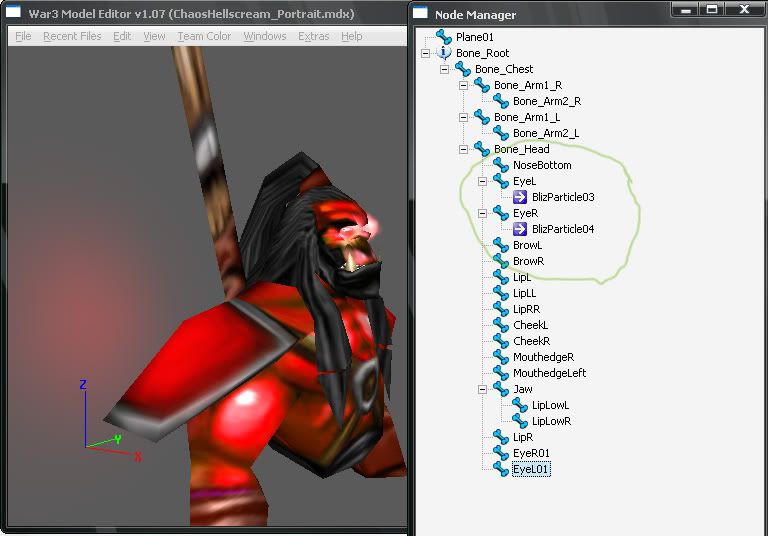Click the particle emitter icon beside BlizParticle03
The image size is (768, 536).
pos(520,197)
